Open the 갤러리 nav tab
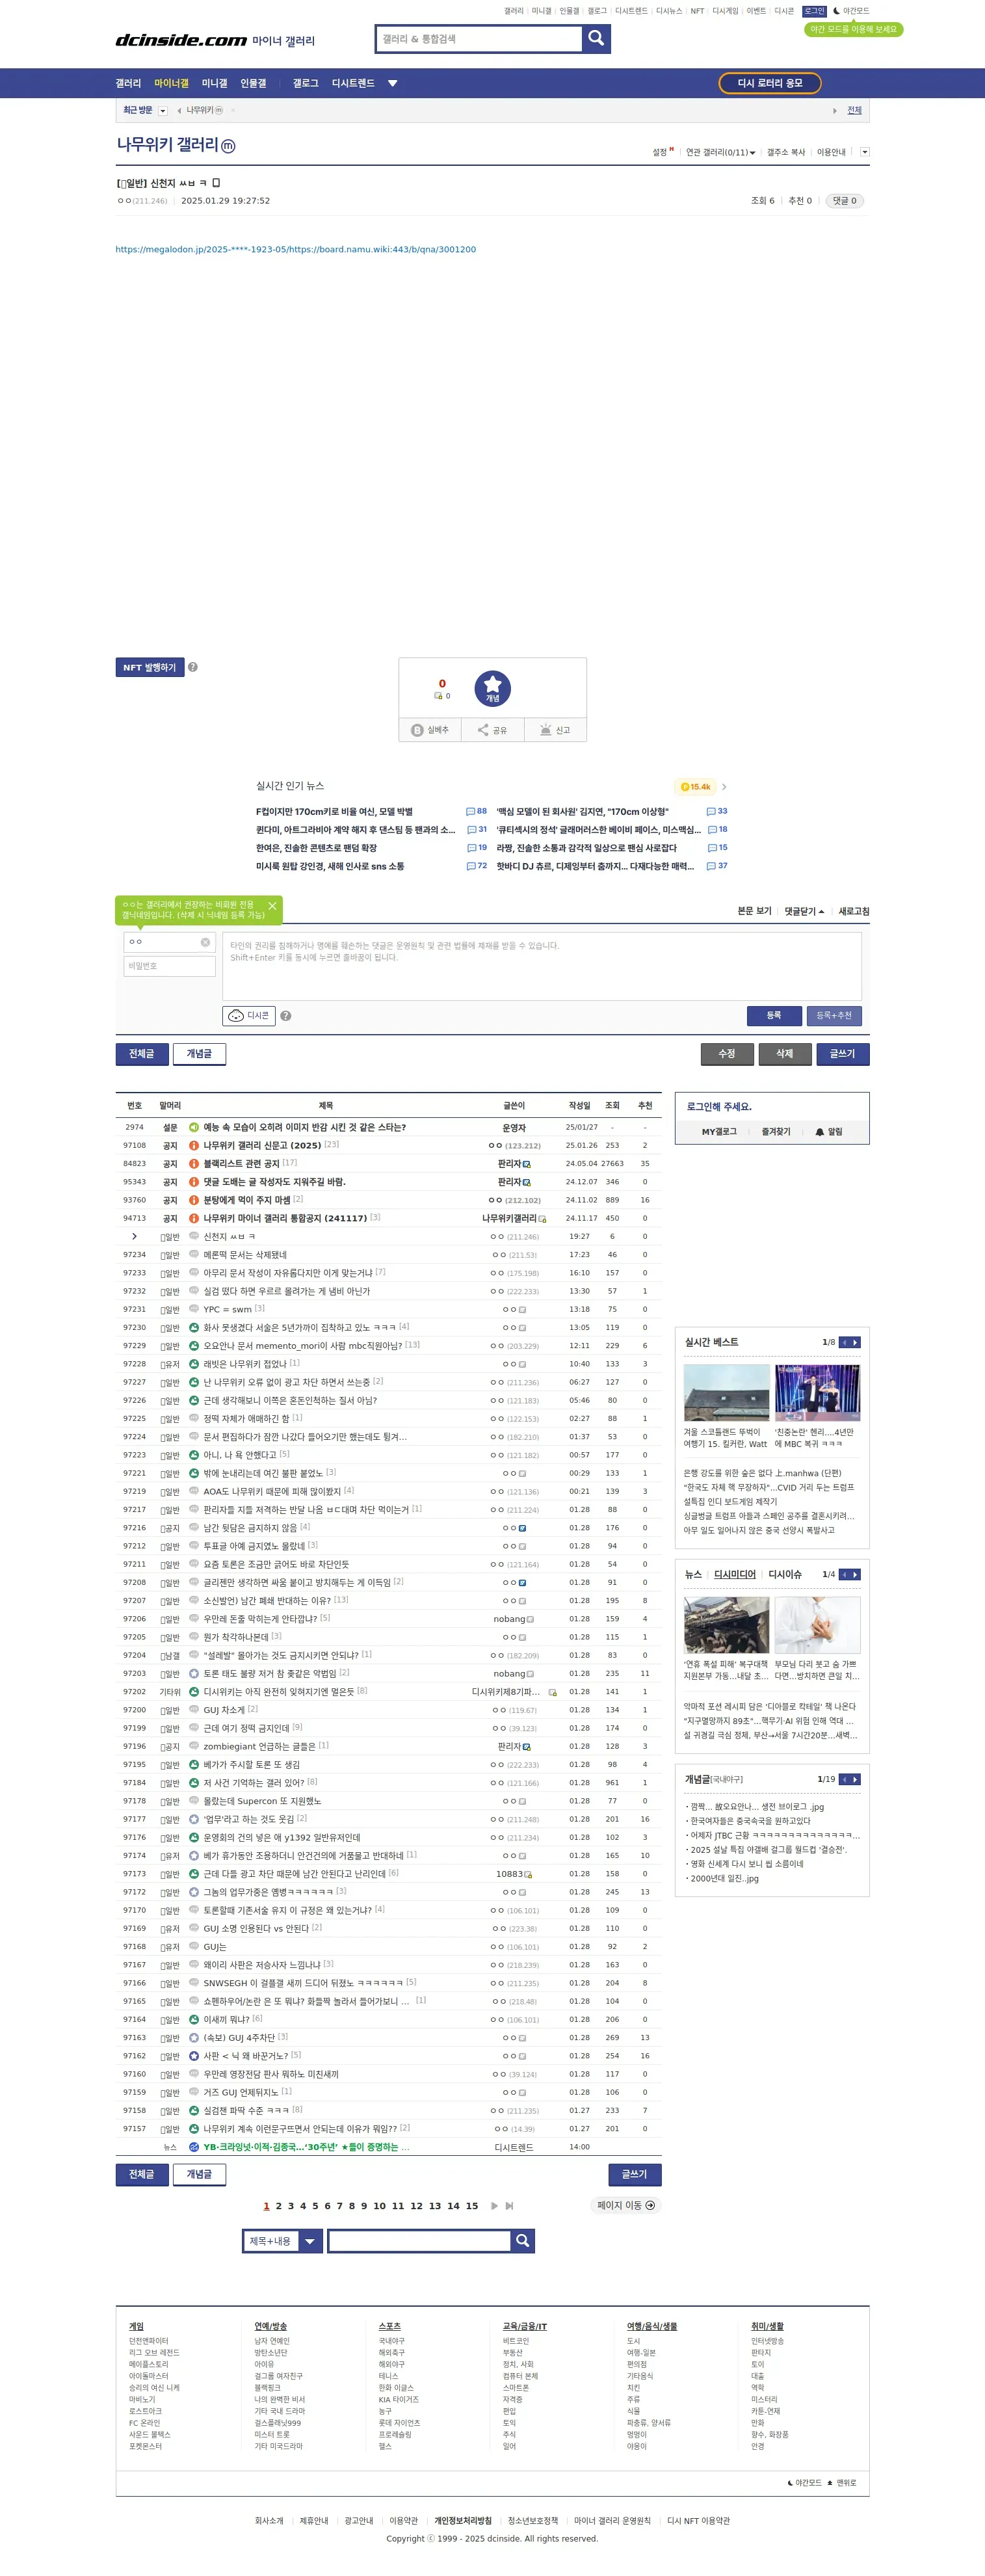 (x=128, y=83)
